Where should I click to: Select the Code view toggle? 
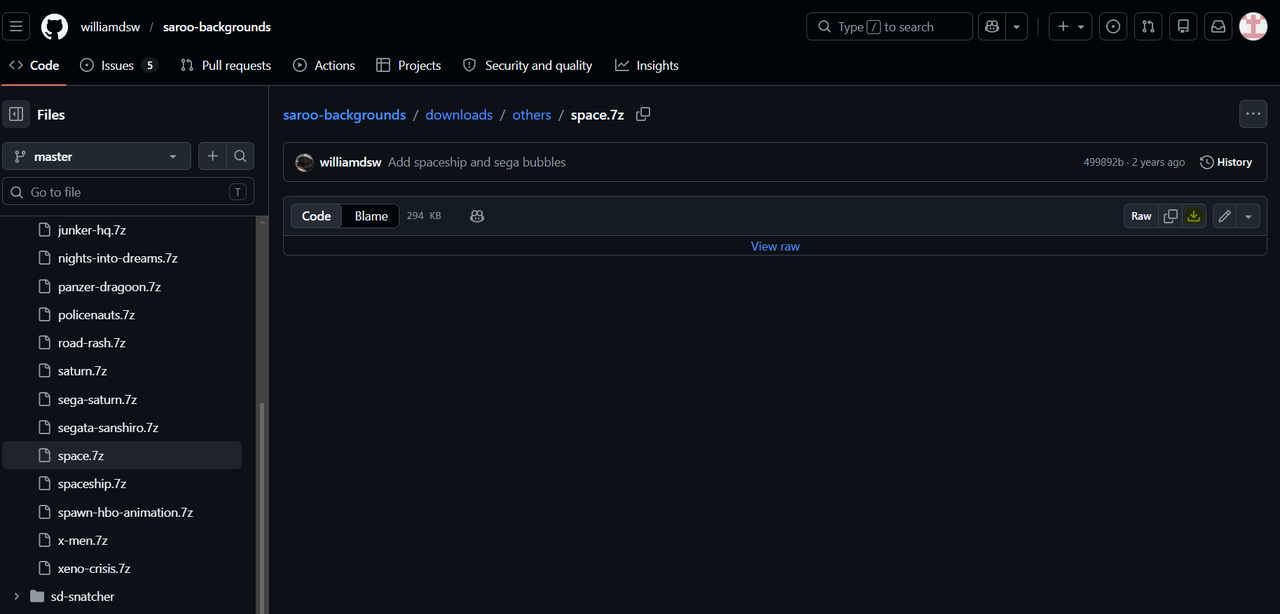316,216
